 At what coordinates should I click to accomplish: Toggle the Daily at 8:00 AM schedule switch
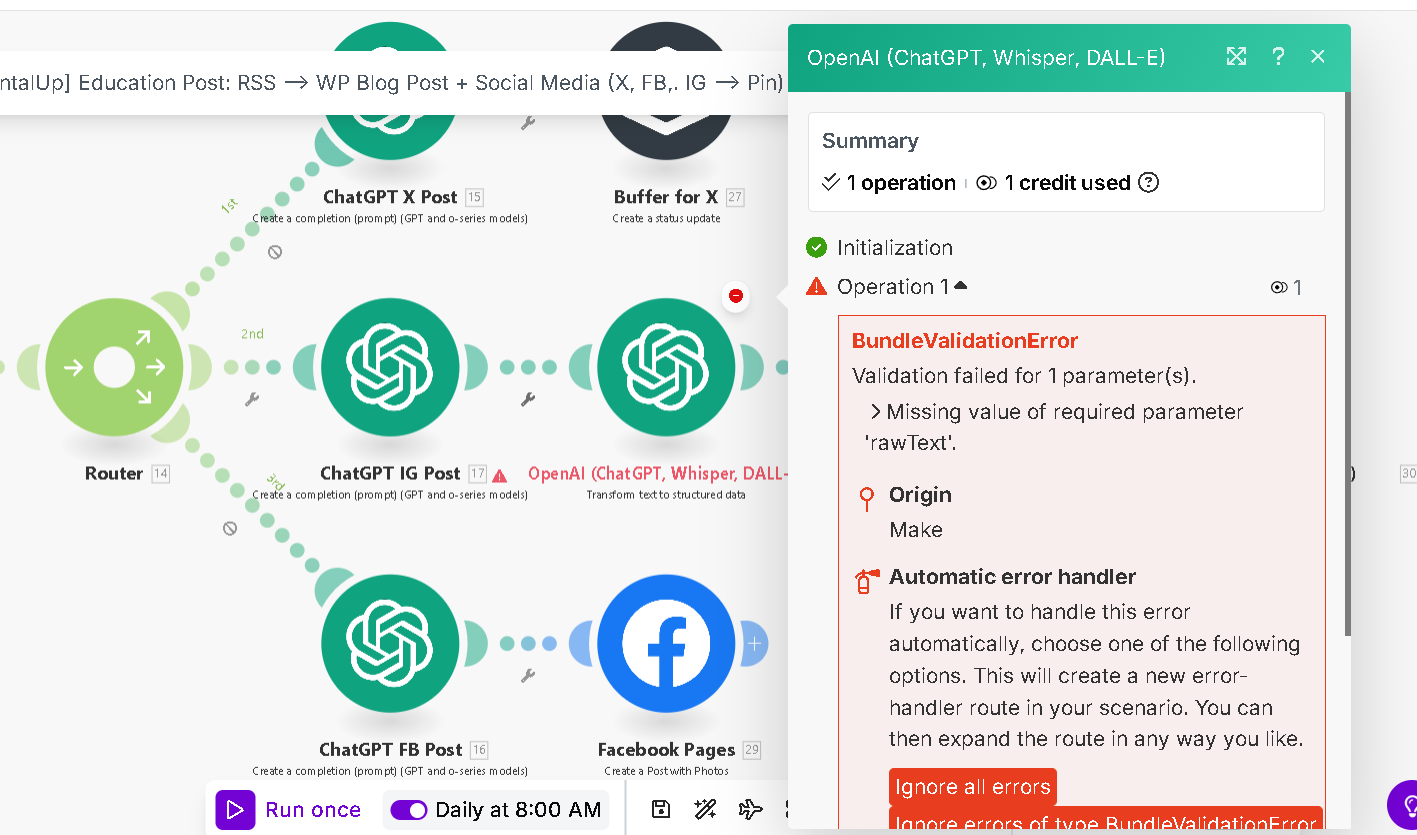(x=408, y=810)
